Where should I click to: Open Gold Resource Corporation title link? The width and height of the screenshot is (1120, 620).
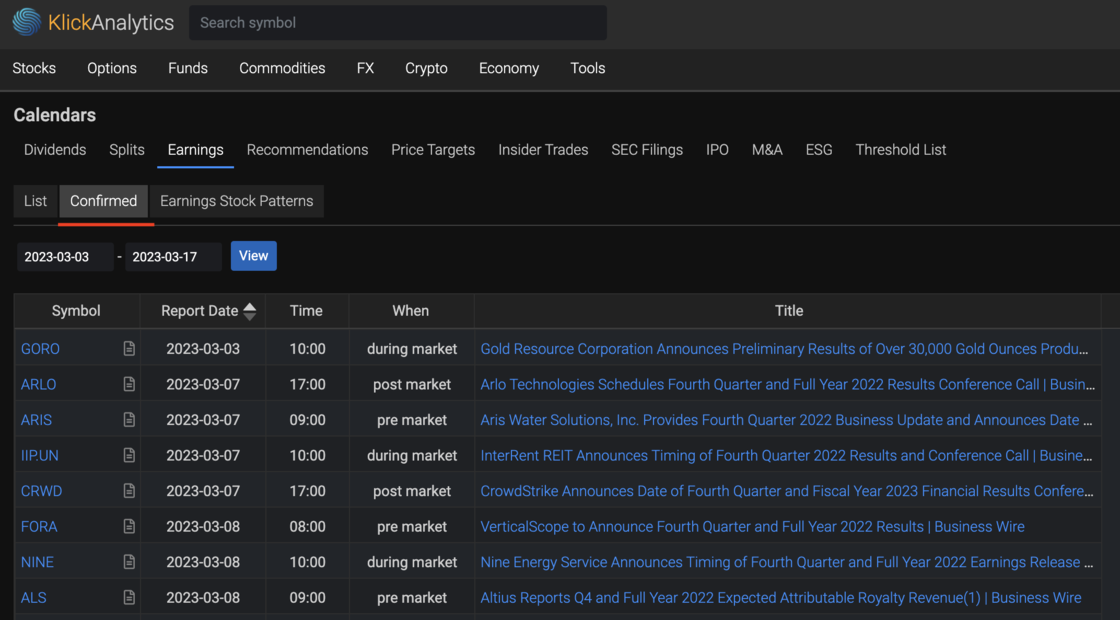coord(785,349)
